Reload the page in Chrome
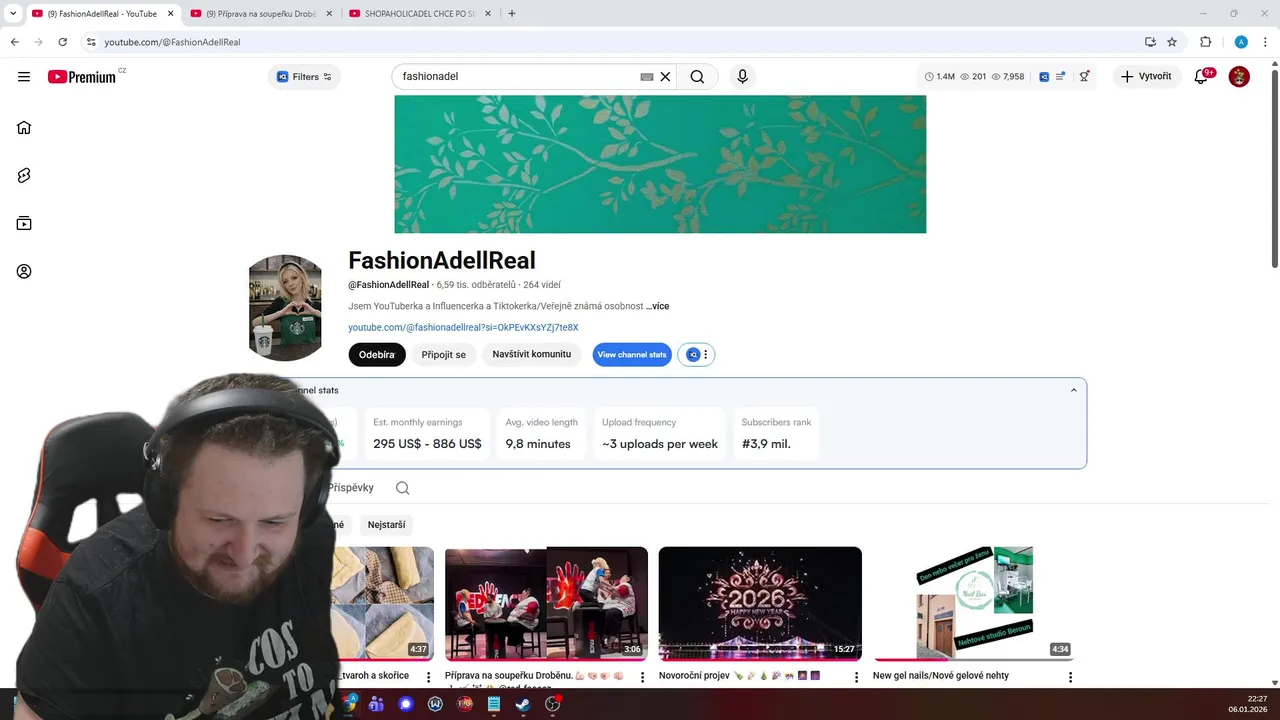1280x720 pixels. point(62,42)
